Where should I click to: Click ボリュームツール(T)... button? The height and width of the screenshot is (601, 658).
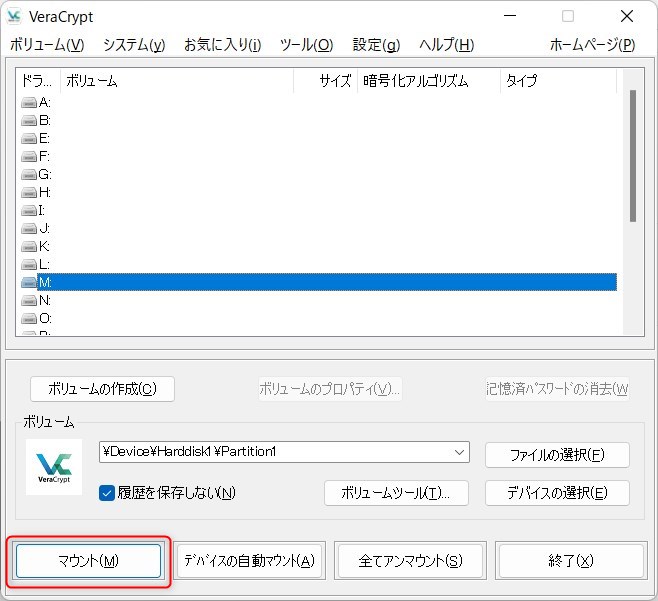click(396, 493)
